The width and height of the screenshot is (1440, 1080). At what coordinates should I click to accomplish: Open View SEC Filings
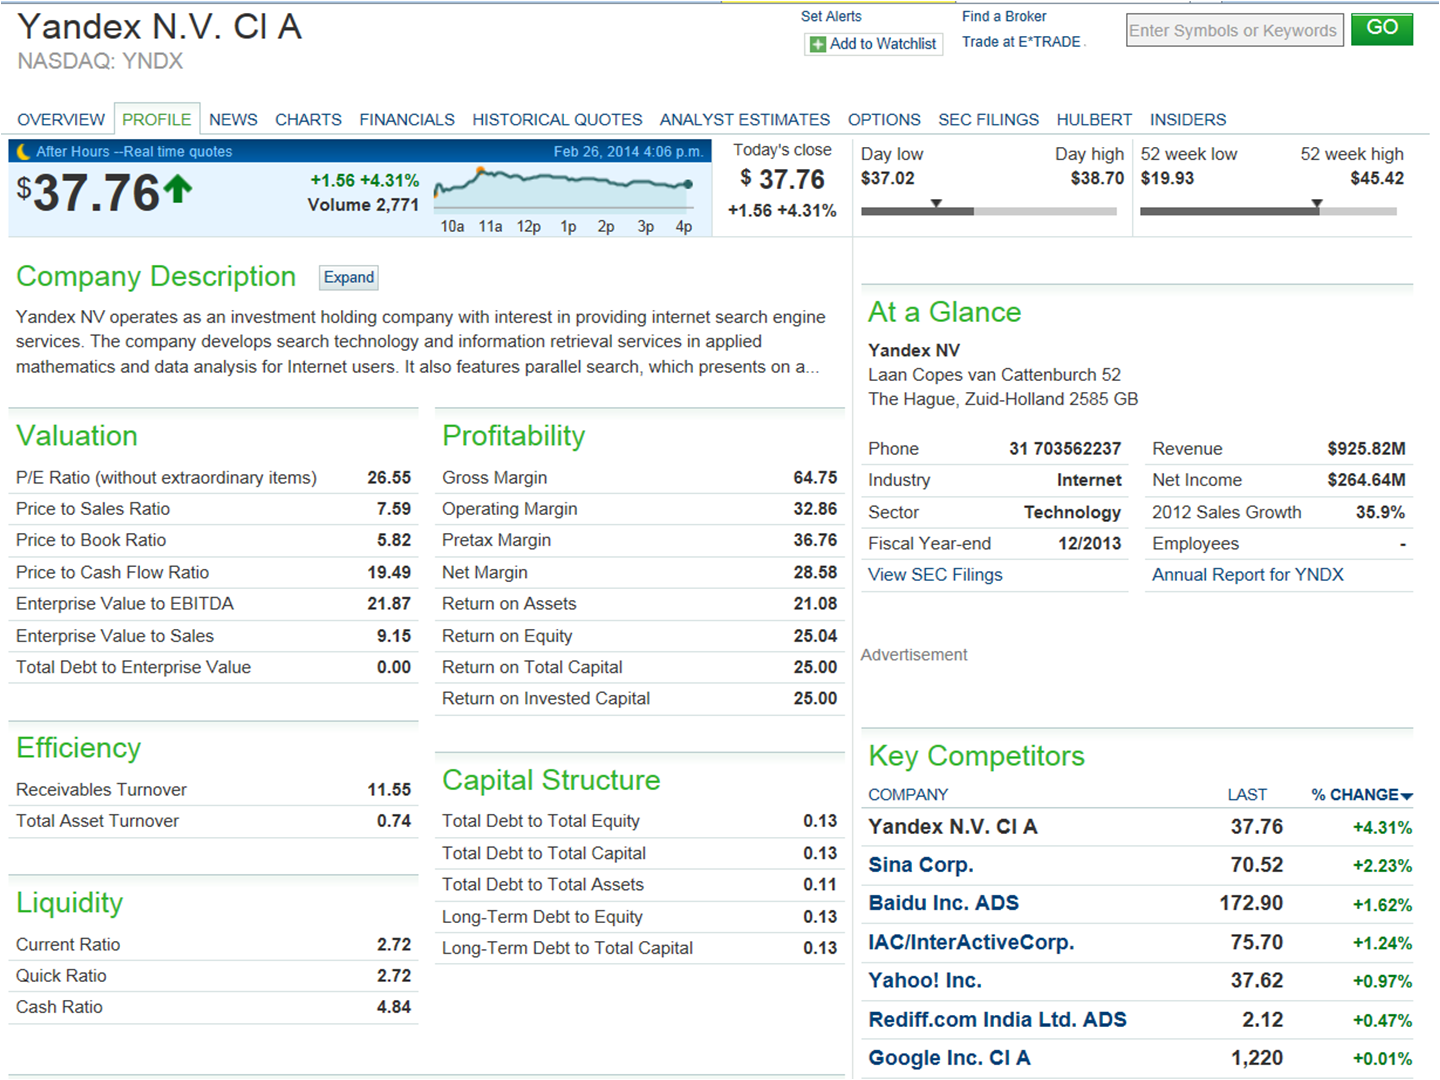pos(934,574)
